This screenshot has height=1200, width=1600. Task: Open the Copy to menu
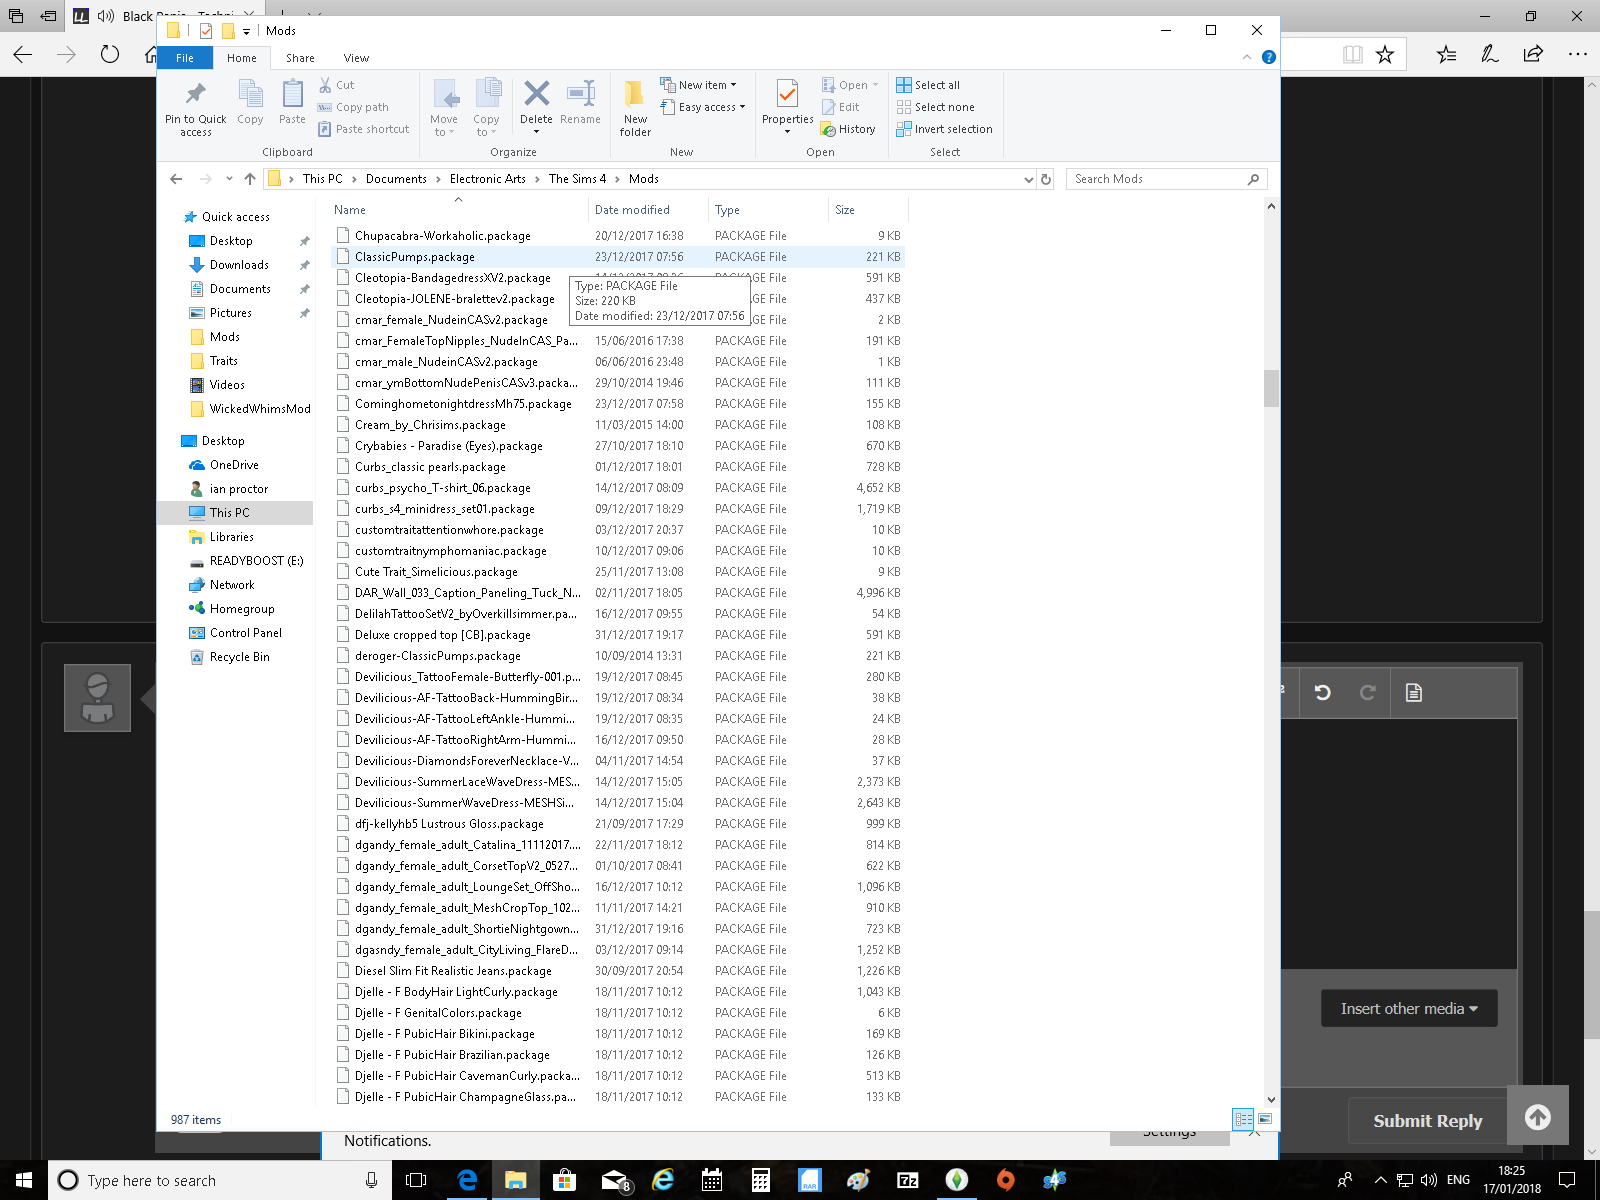pos(486,108)
